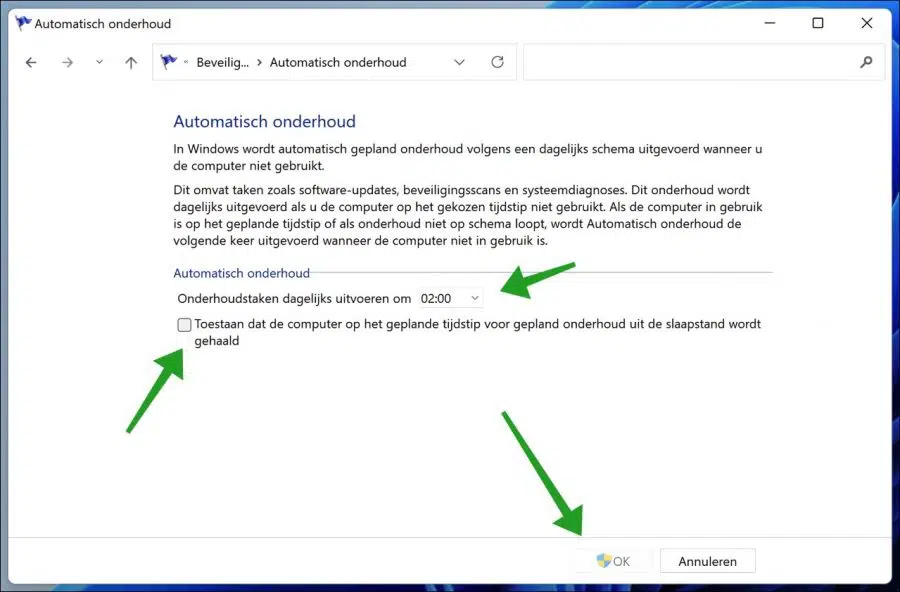This screenshot has width=900, height=592.
Task: Click the title bar flag window icon
Action: [x=23, y=23]
